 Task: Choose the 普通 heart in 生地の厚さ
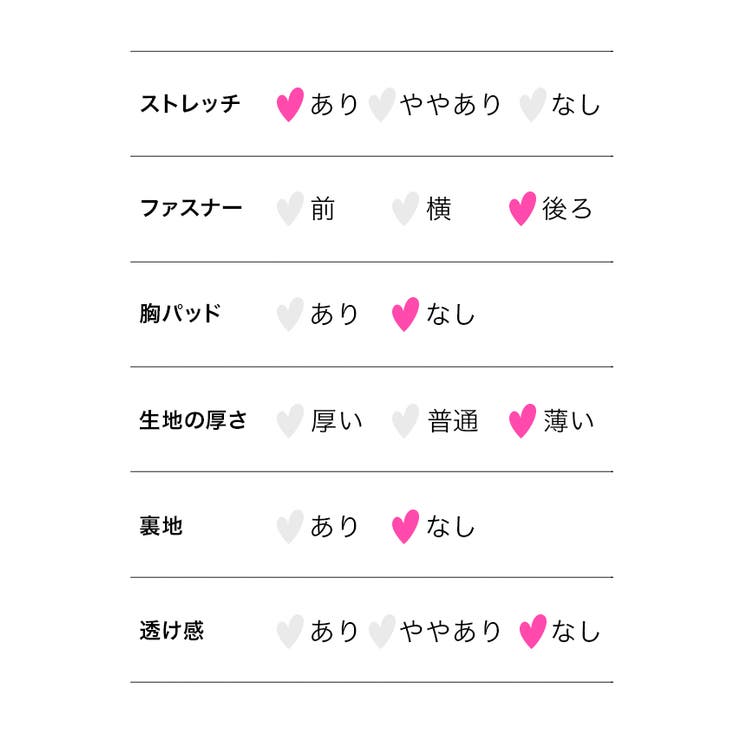tap(404, 420)
